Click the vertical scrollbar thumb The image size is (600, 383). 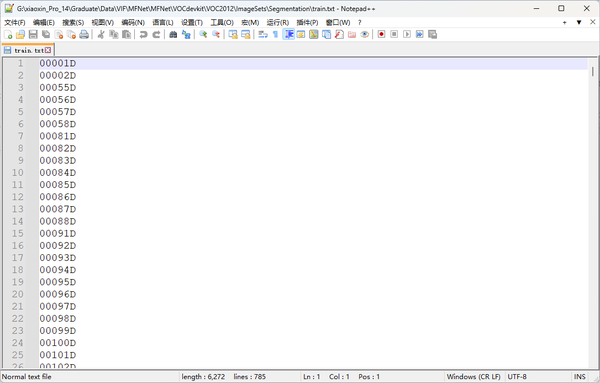(593, 72)
